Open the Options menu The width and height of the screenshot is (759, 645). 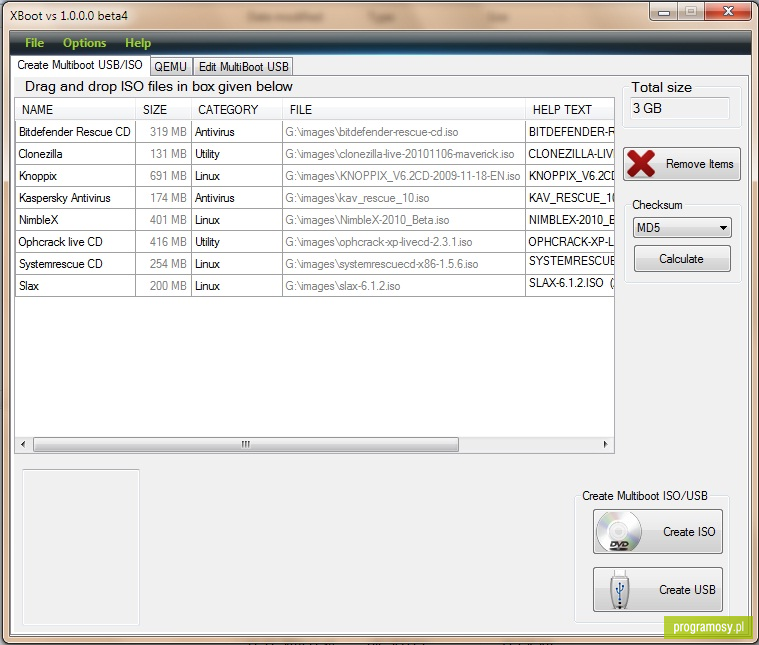84,43
